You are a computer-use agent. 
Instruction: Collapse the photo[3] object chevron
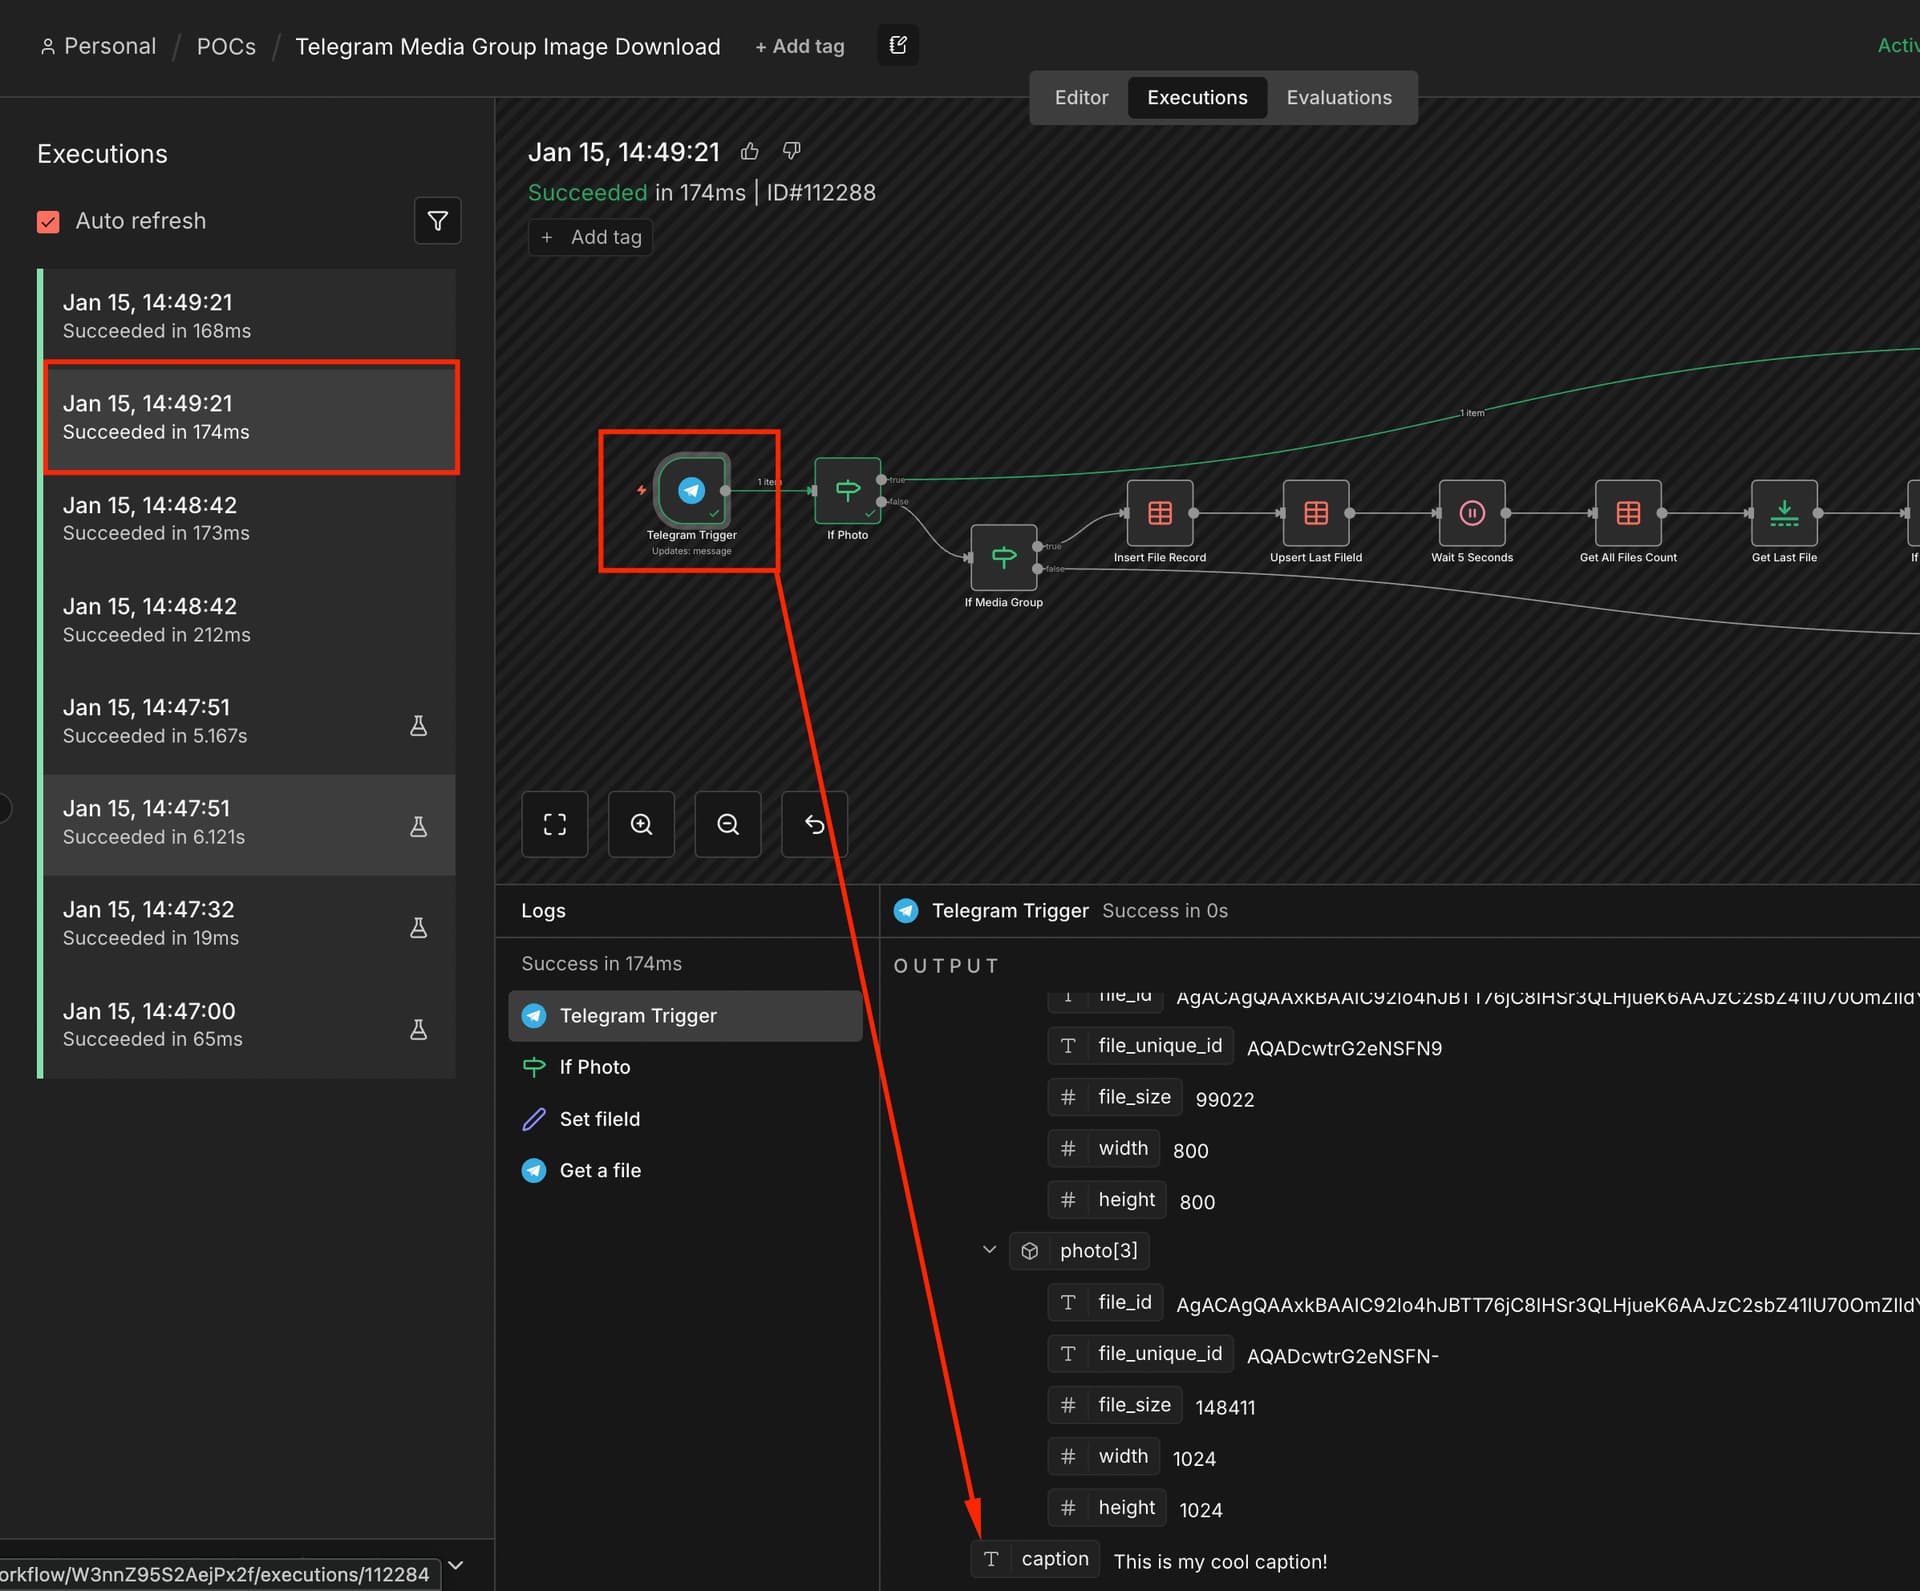(989, 1249)
